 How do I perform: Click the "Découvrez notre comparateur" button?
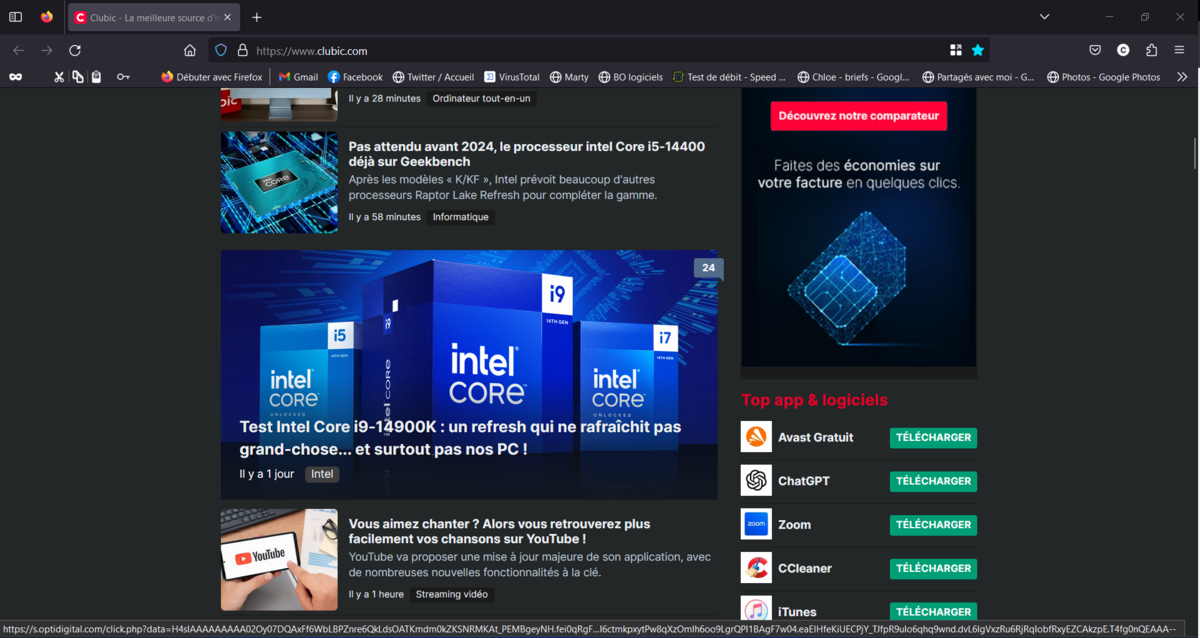tap(858, 115)
